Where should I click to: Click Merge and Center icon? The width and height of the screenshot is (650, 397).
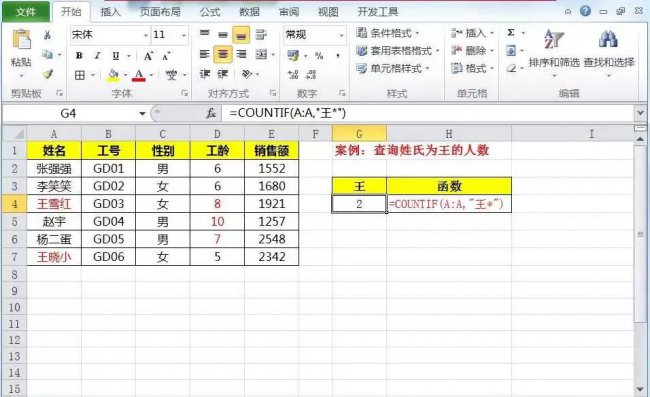coord(261,54)
